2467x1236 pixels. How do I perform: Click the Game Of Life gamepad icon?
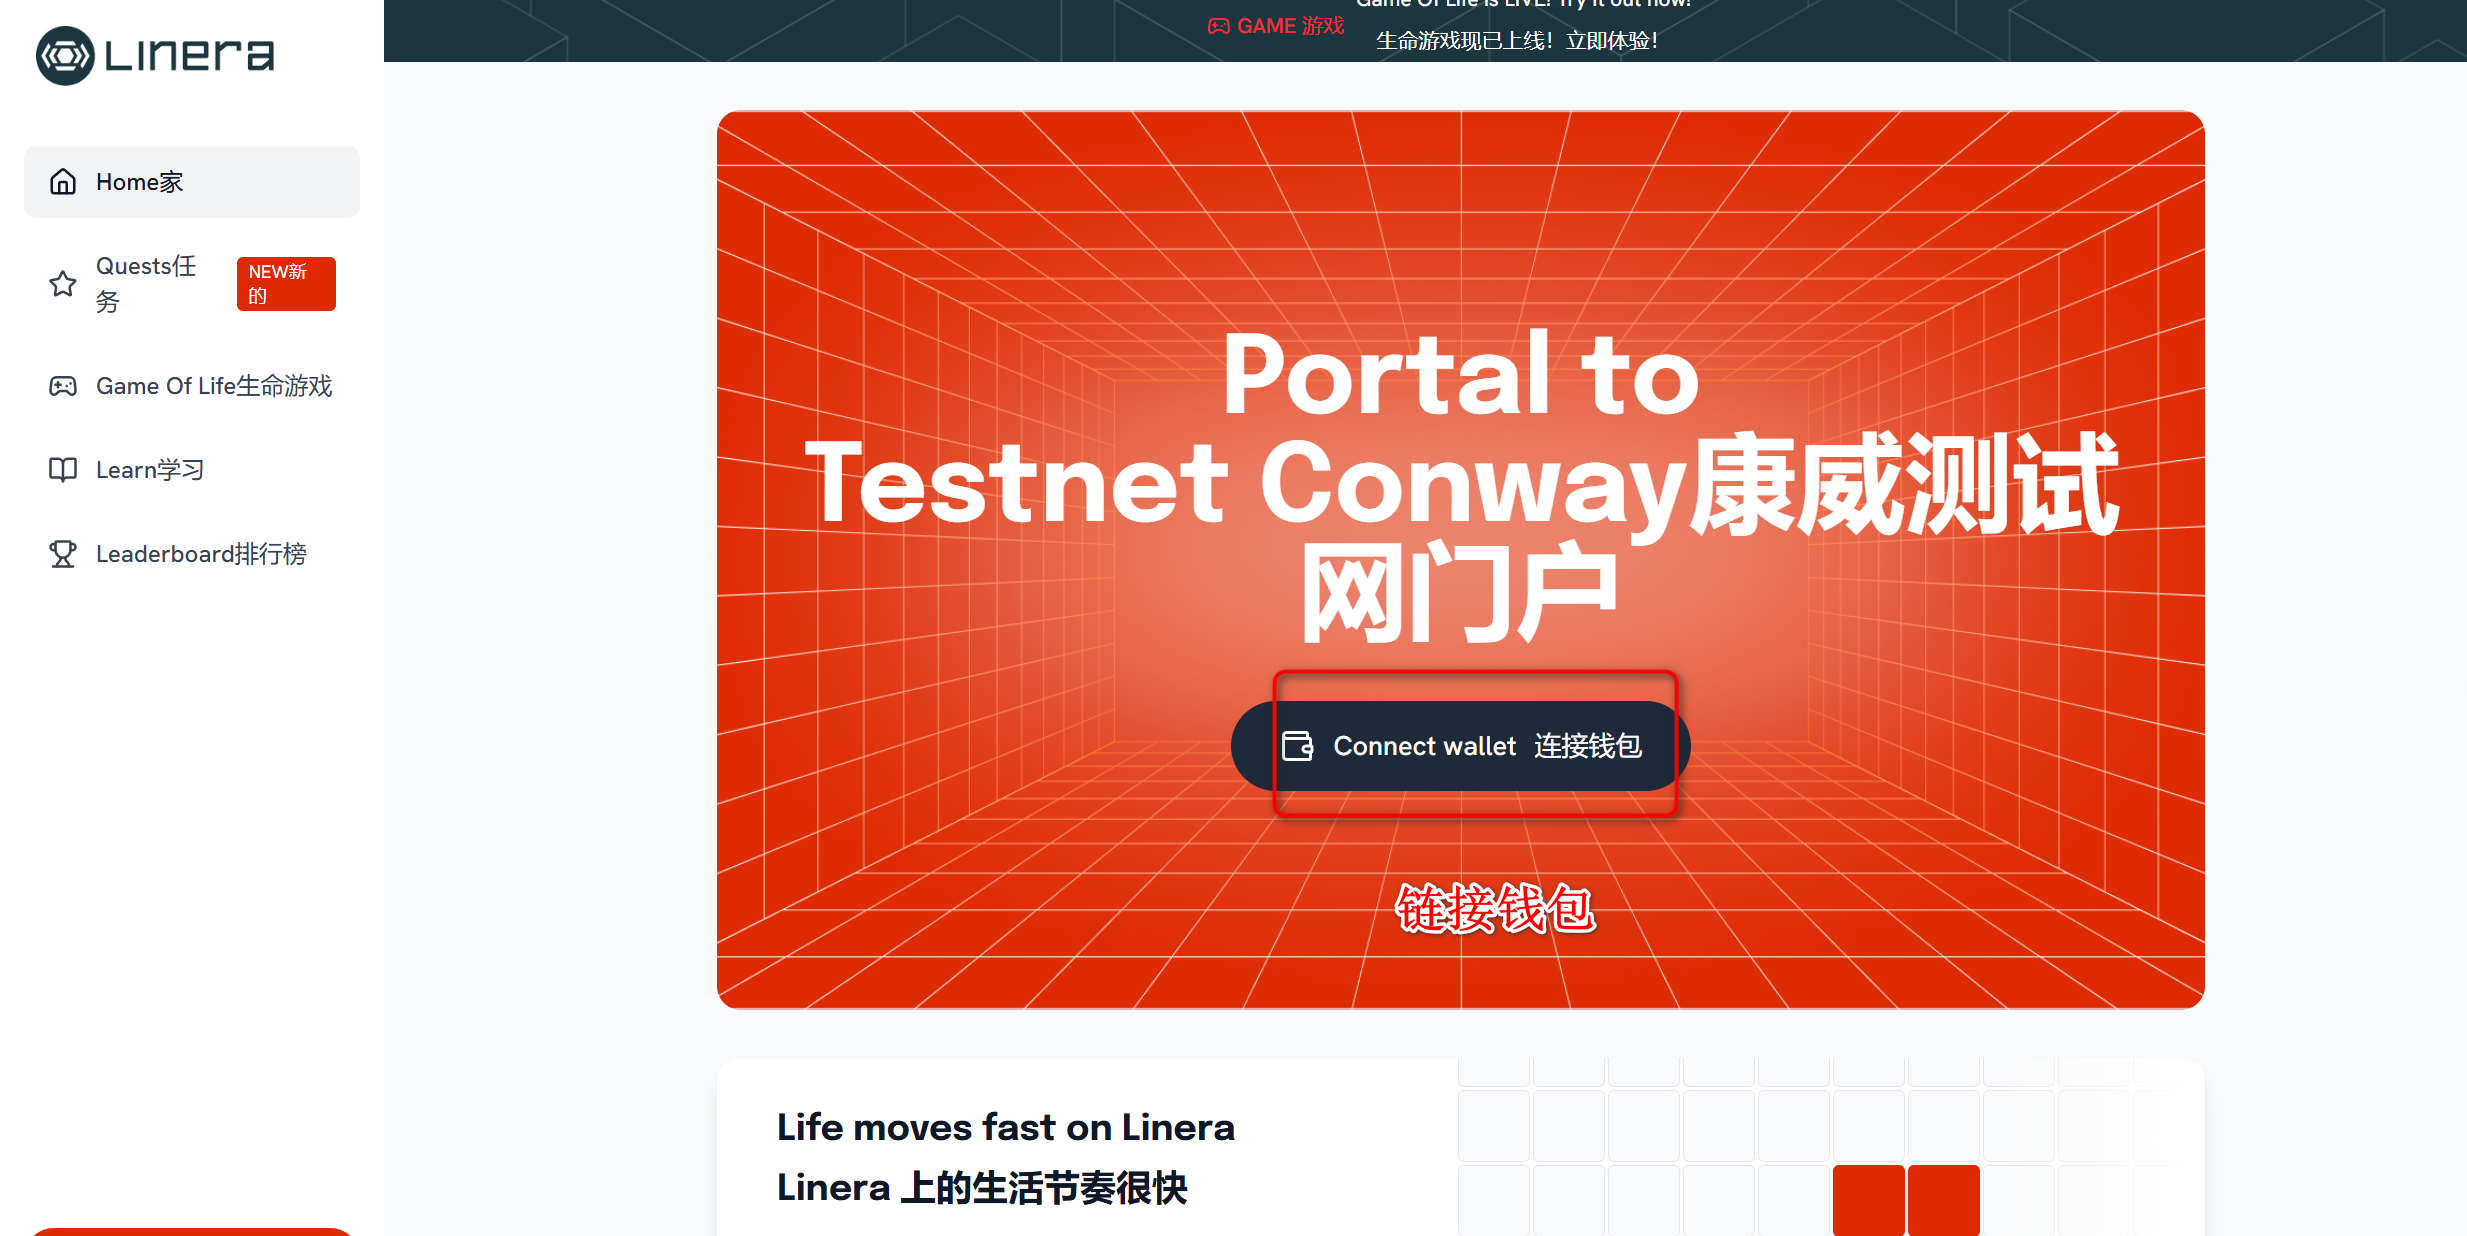63,386
